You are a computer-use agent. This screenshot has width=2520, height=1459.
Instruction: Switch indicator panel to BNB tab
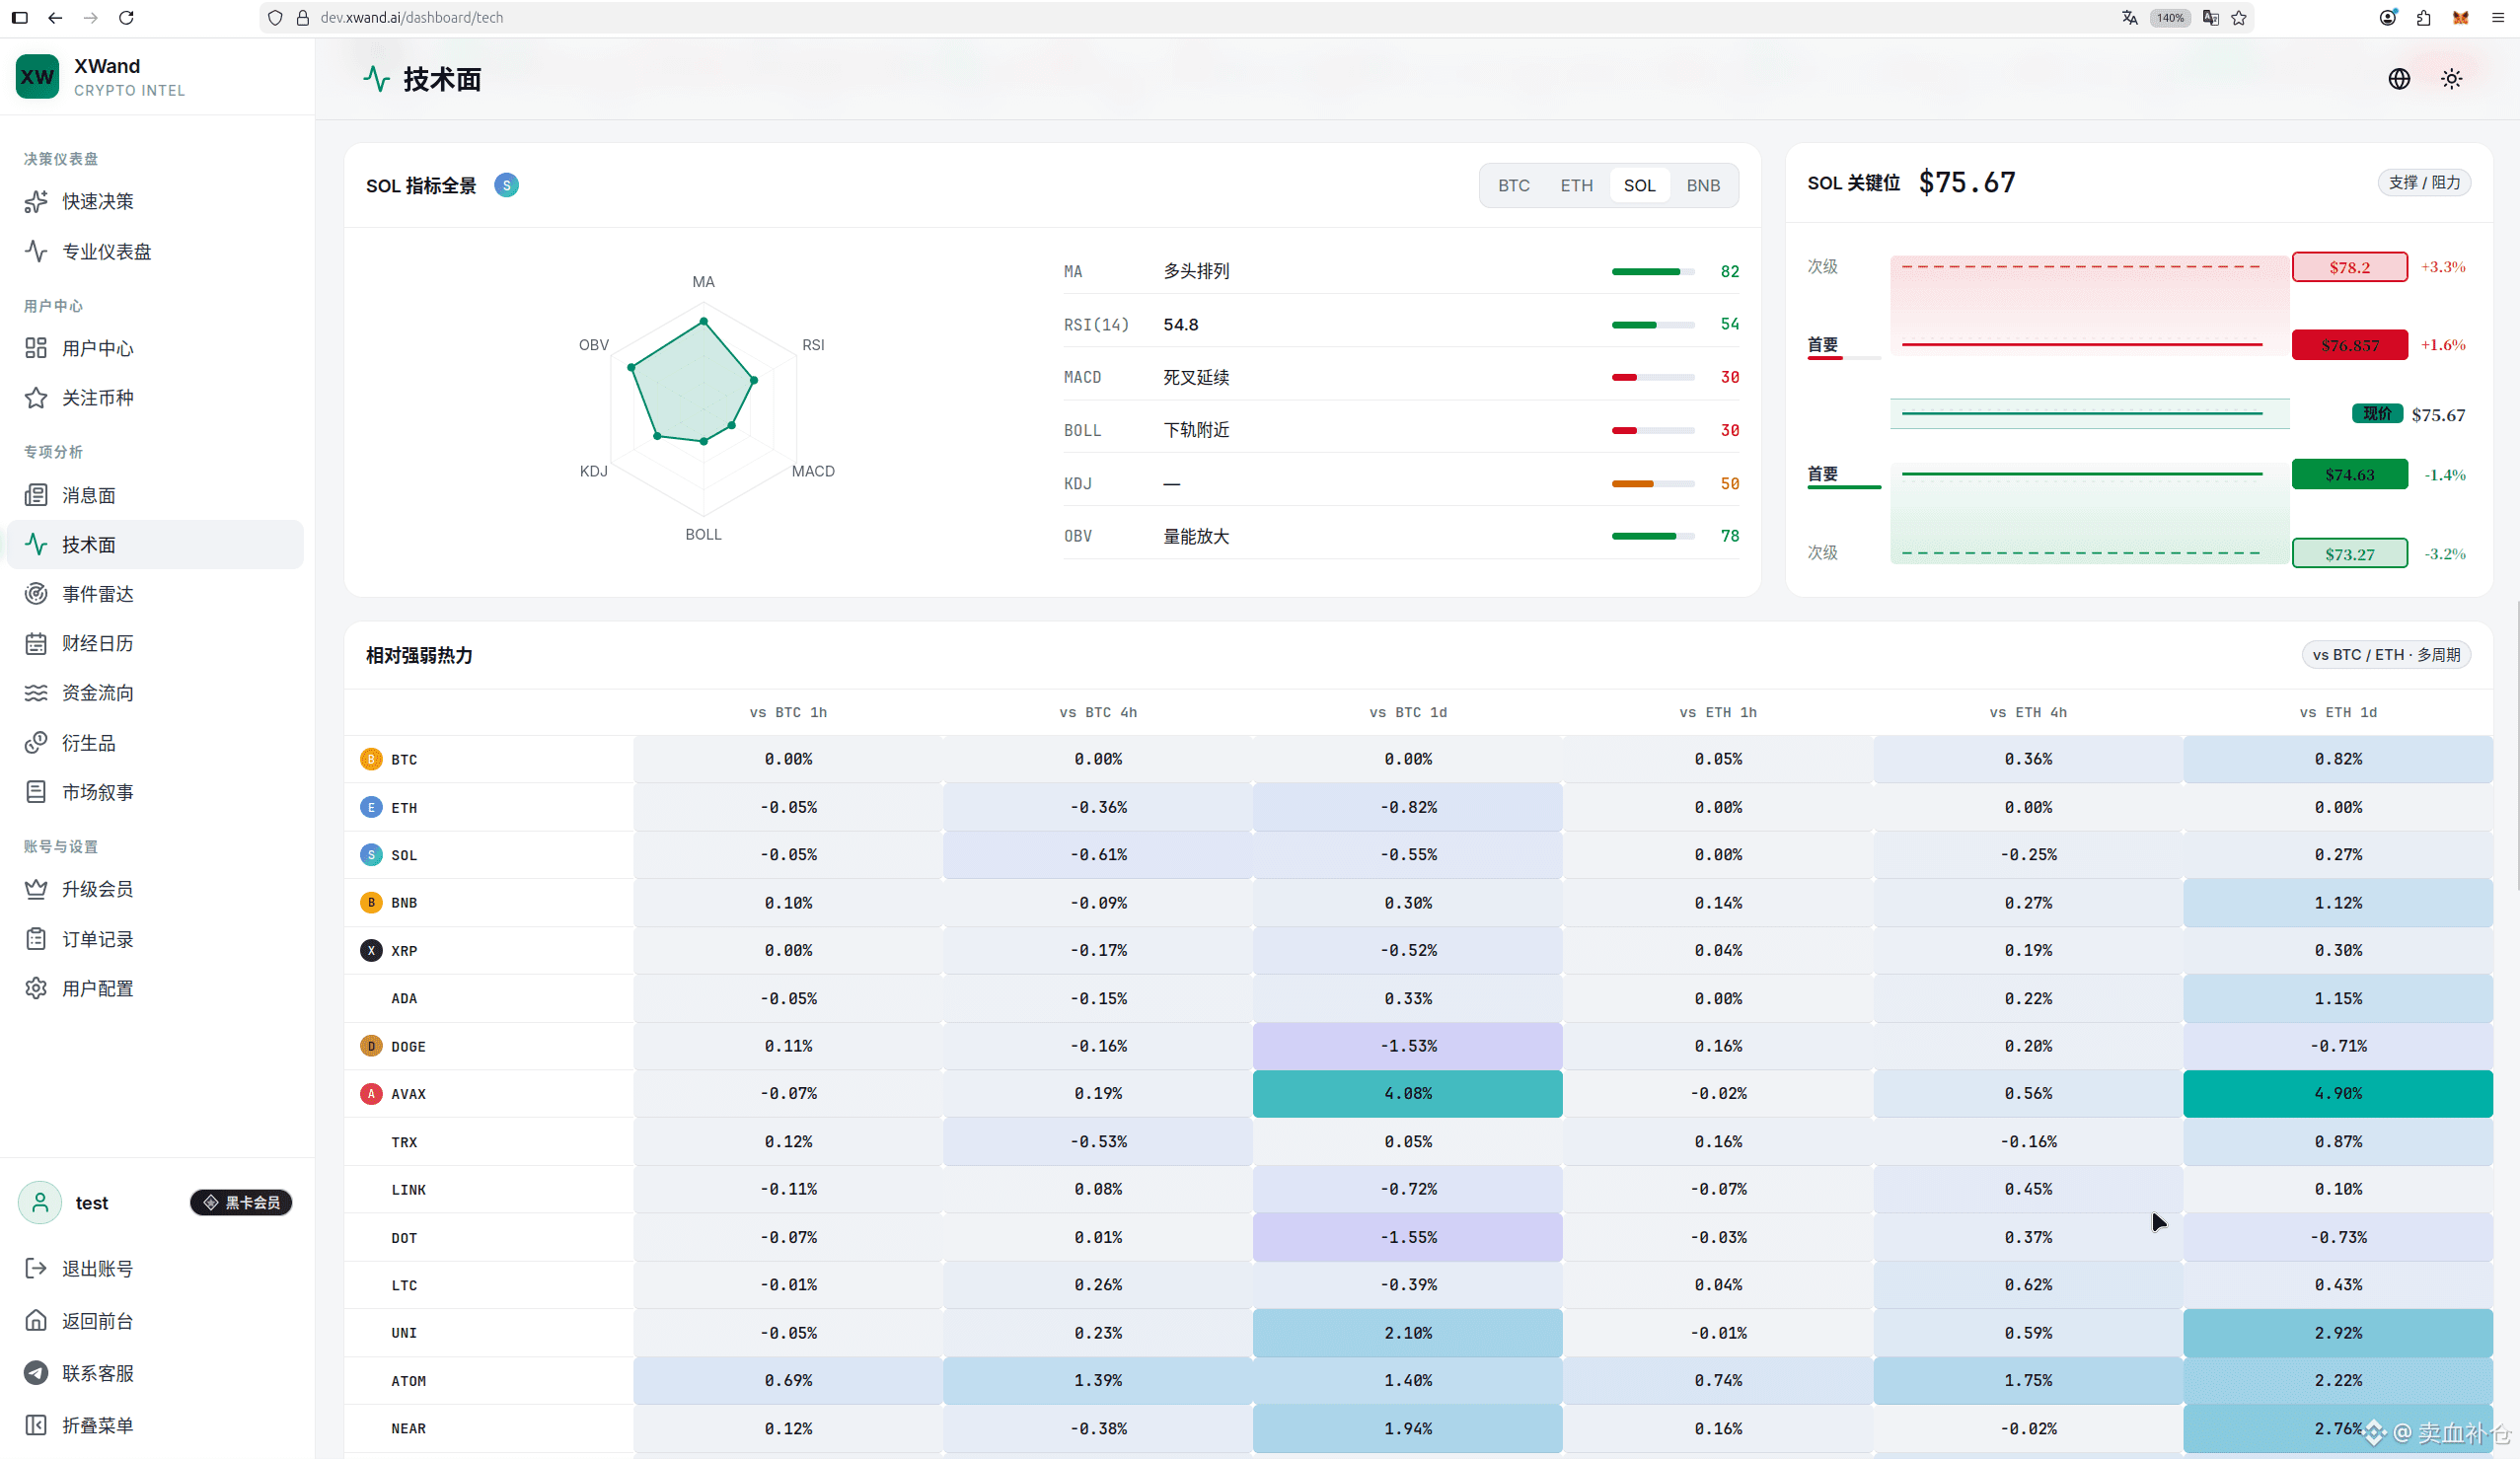(1703, 185)
